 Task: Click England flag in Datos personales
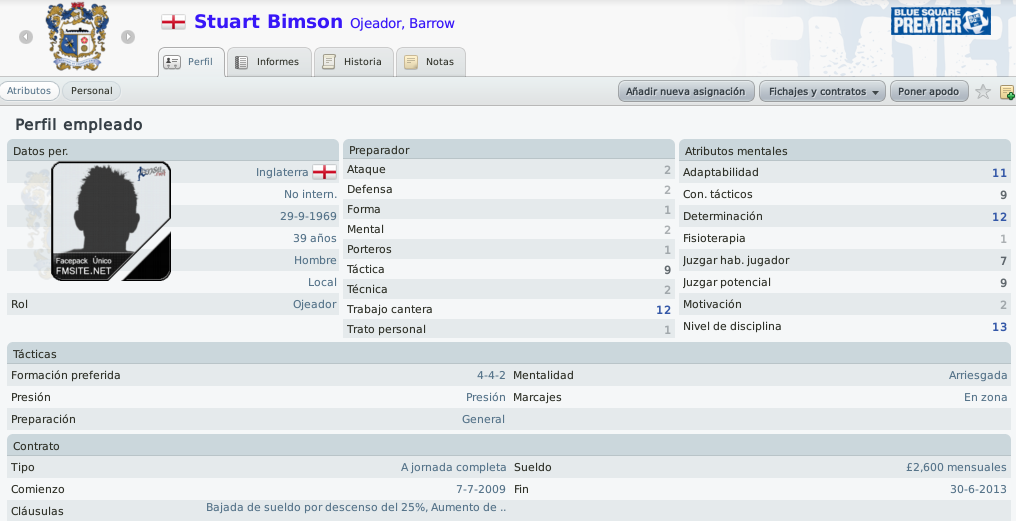(325, 172)
